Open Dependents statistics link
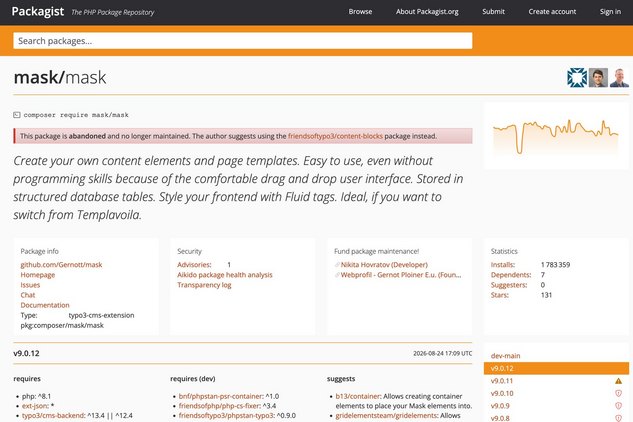The height and width of the screenshot is (422, 633). (511, 275)
